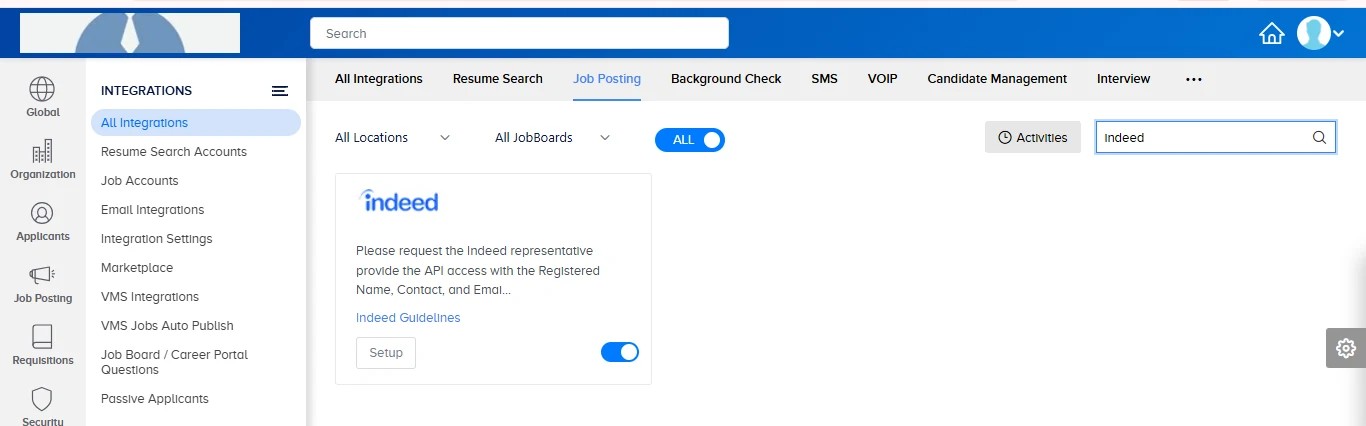The width and height of the screenshot is (1366, 426).
Task: Click the Indeed card description text
Action: pos(478,271)
